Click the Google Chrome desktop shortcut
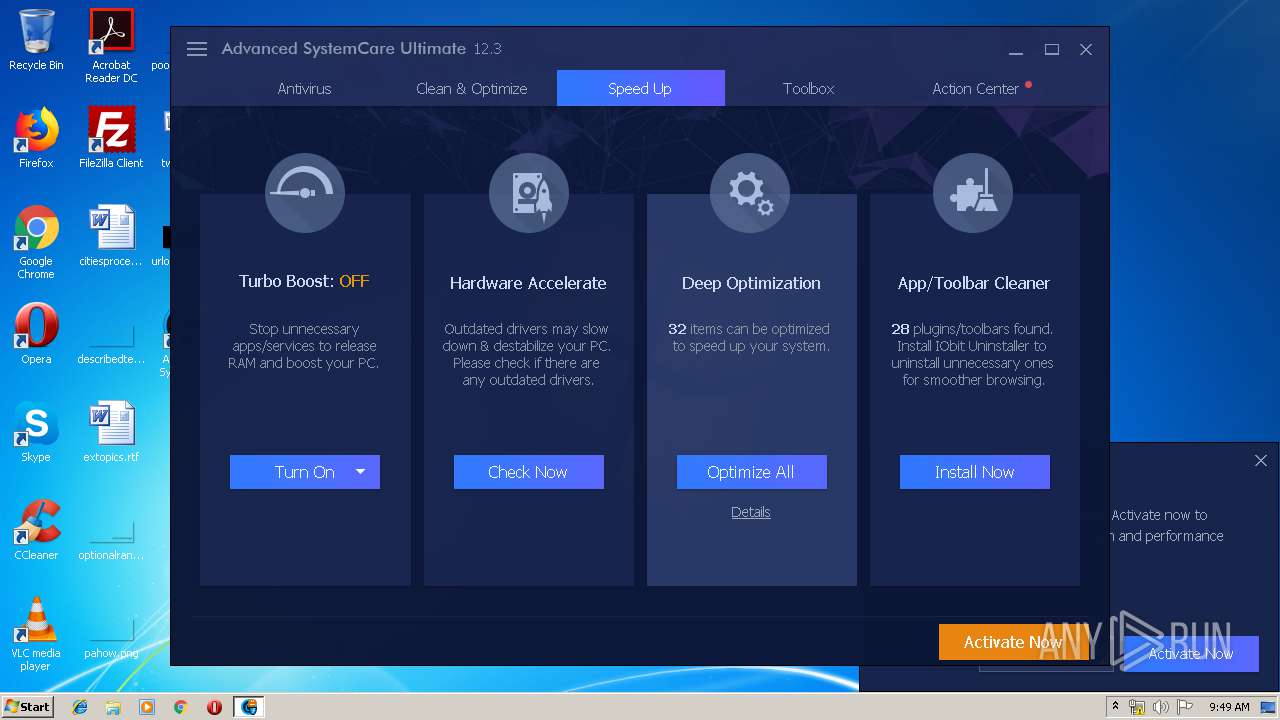This screenshot has width=1280, height=720. pos(36,242)
